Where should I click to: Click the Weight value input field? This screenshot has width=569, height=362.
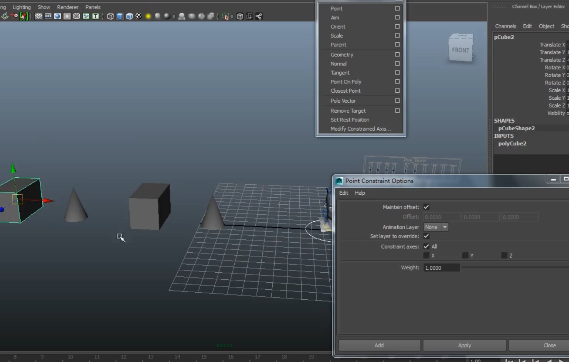point(442,268)
